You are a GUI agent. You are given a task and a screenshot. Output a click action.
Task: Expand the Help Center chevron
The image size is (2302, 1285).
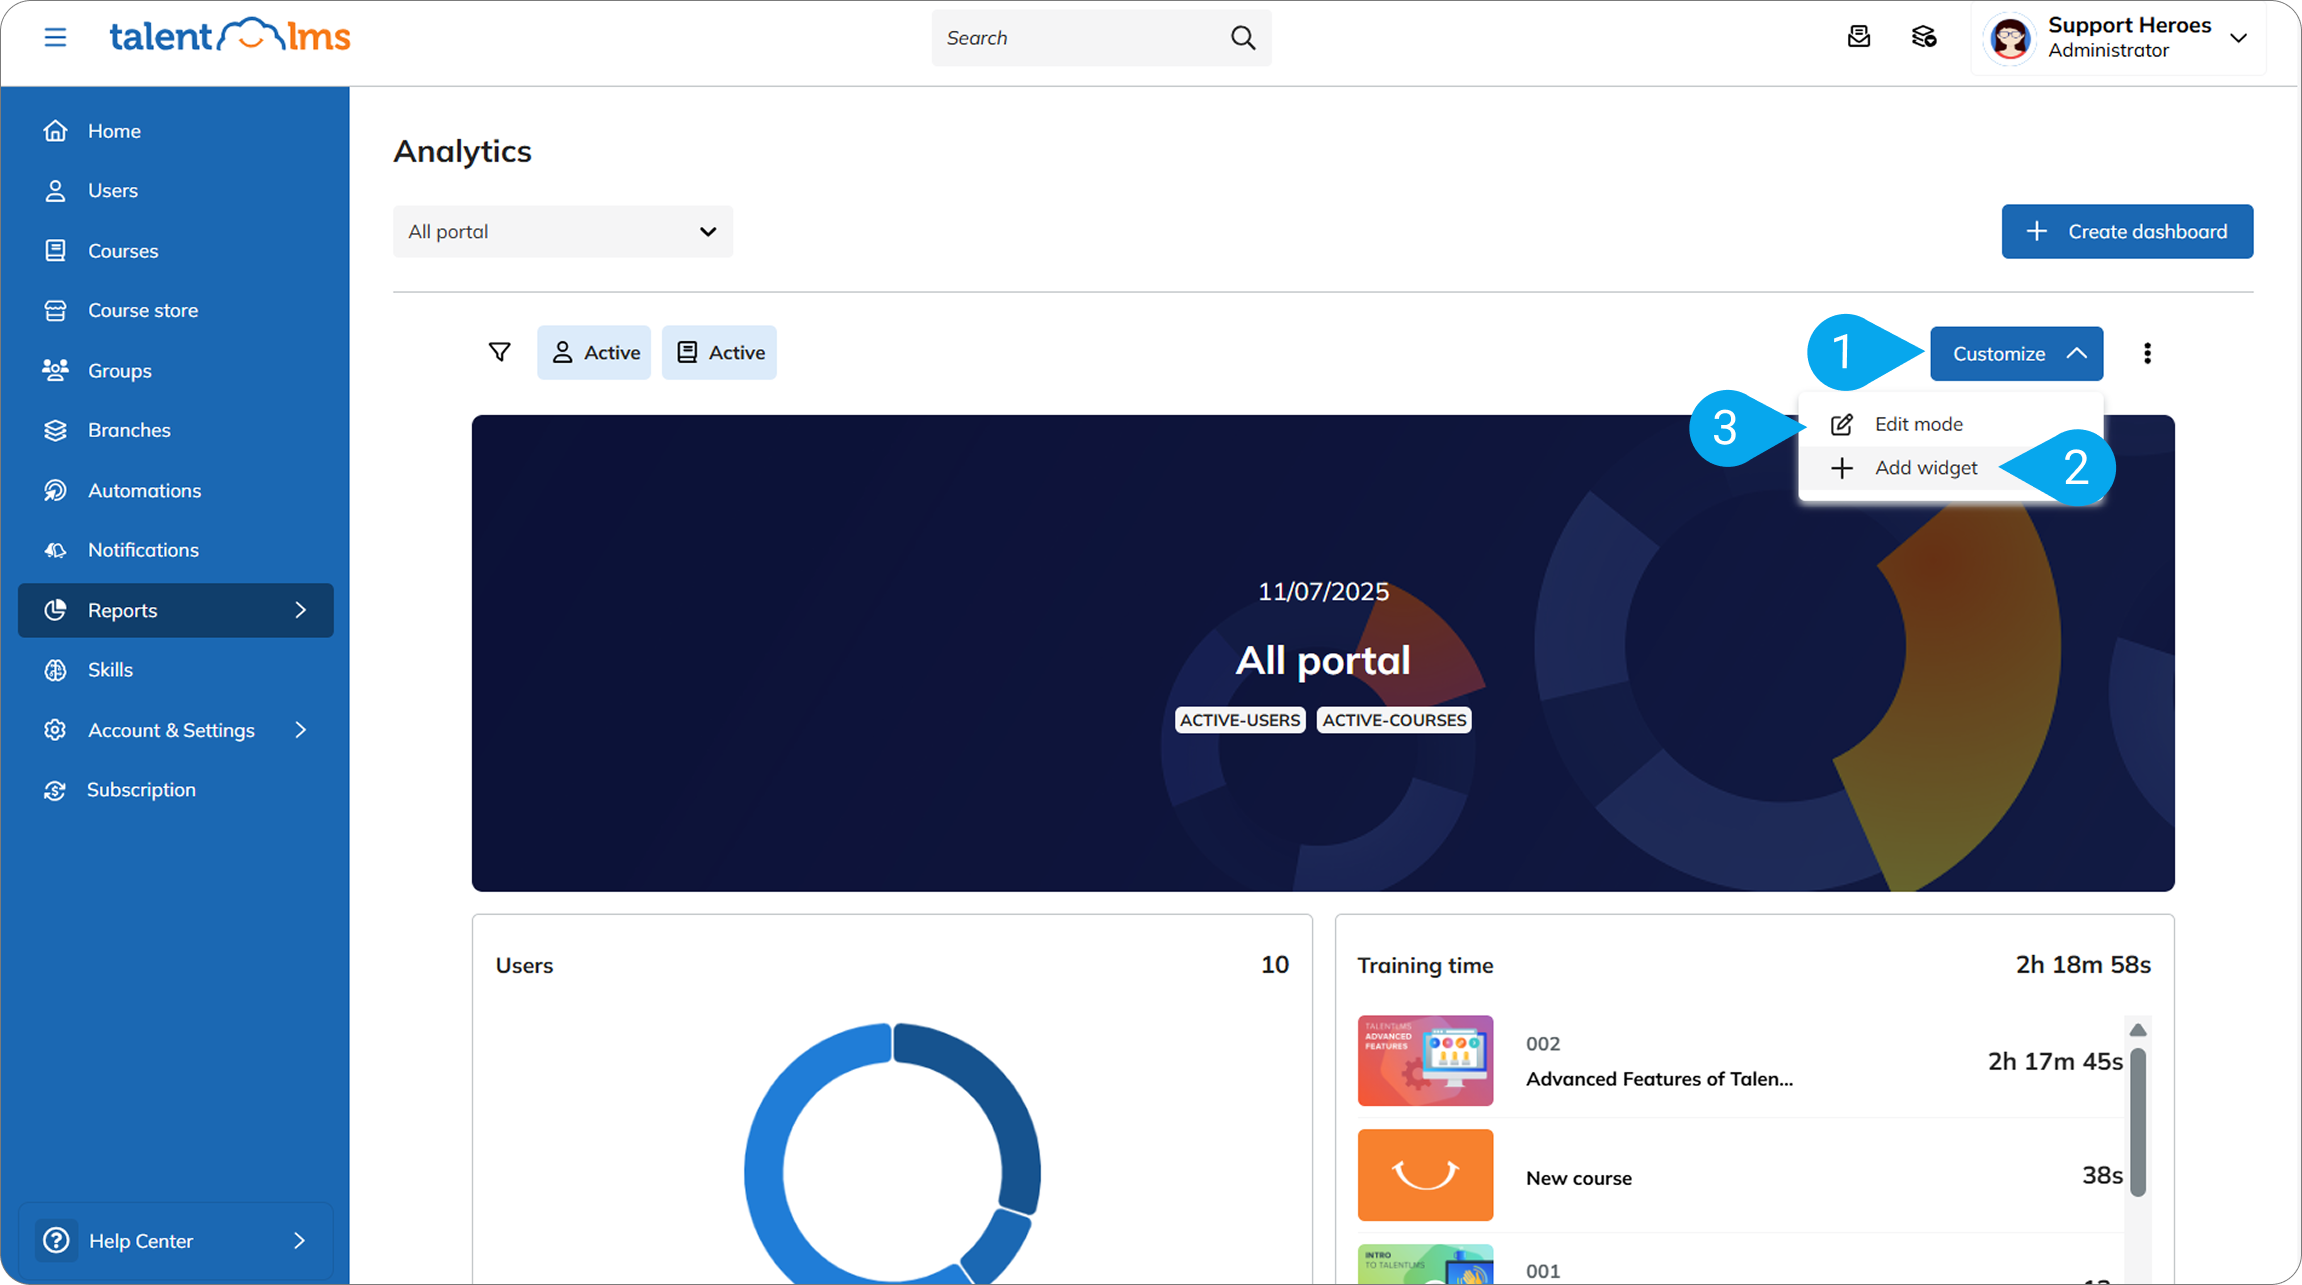click(x=300, y=1240)
